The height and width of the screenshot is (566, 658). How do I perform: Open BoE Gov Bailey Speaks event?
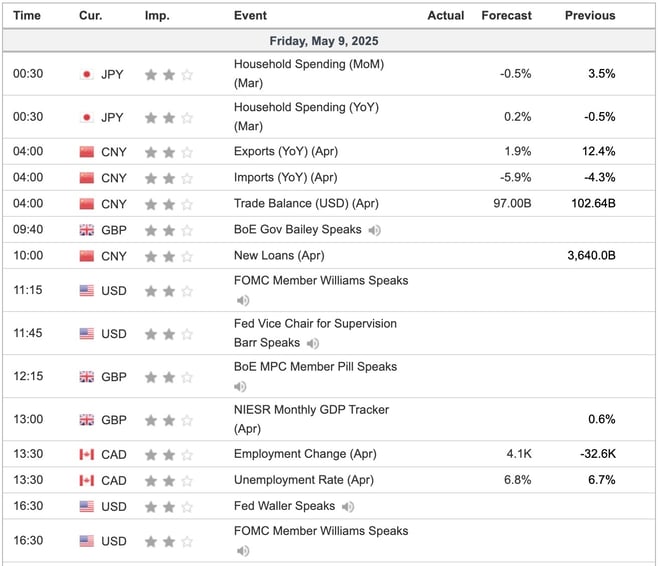click(x=298, y=229)
